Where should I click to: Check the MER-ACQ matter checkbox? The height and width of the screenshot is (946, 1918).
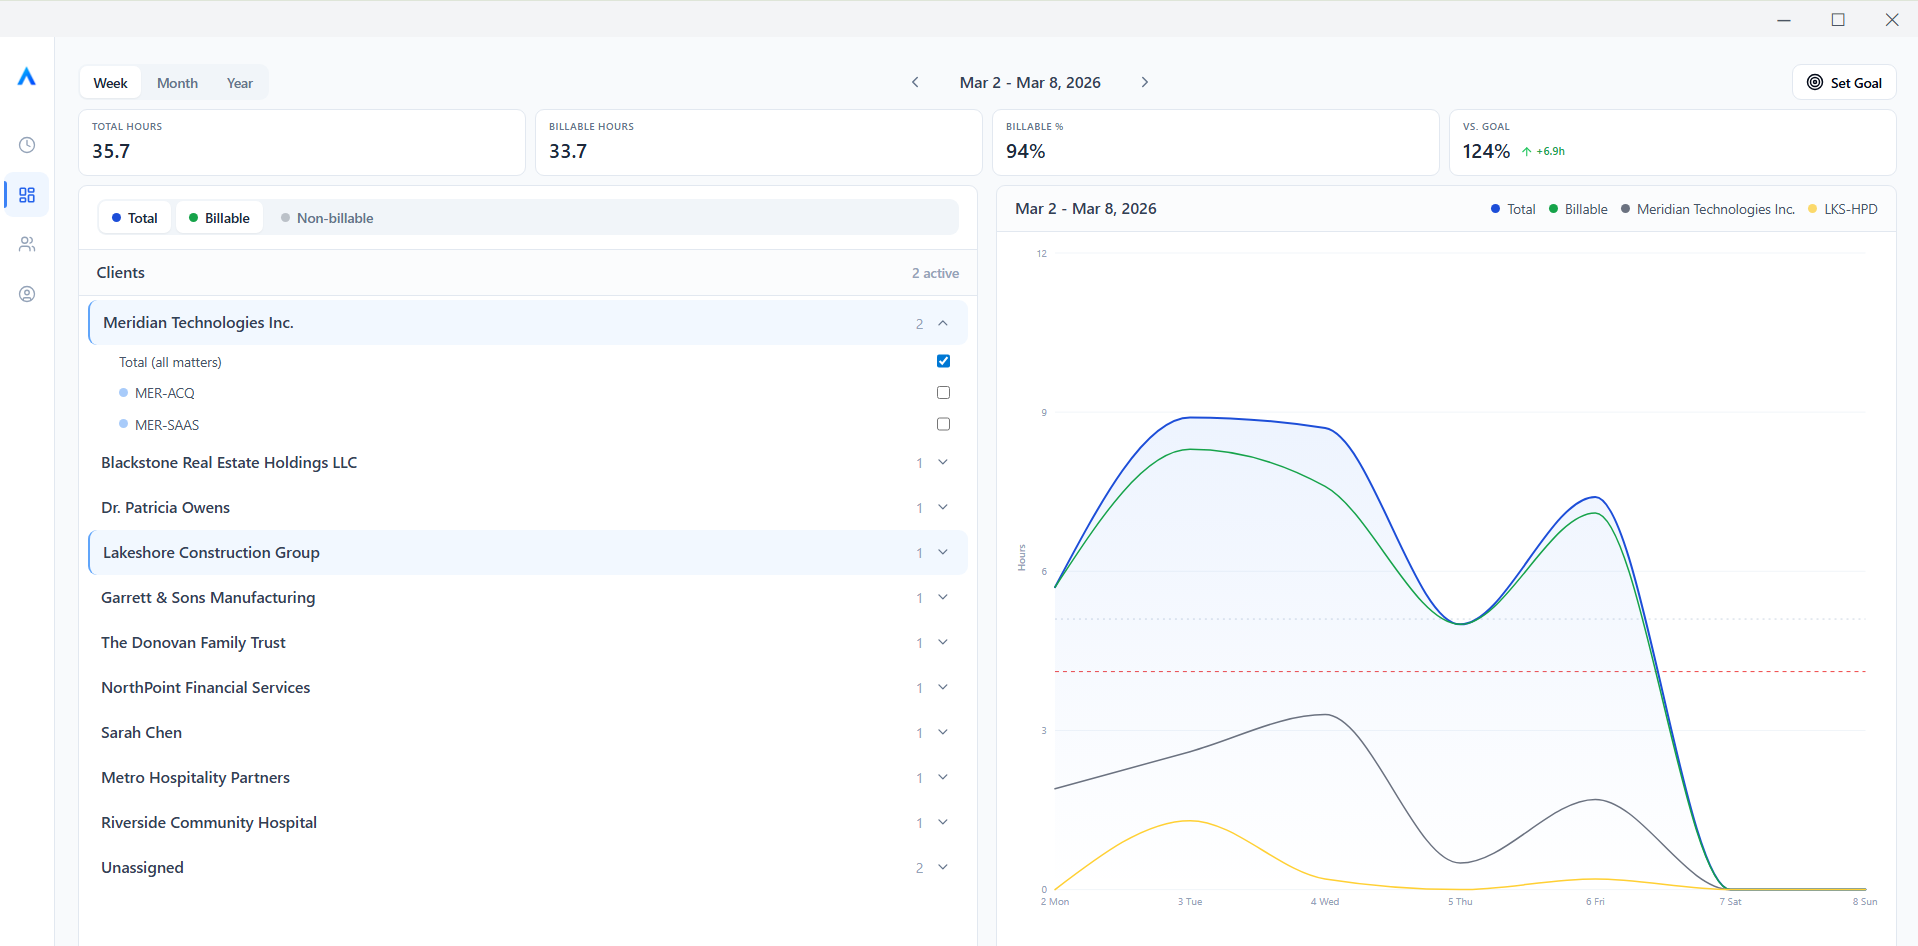click(943, 392)
